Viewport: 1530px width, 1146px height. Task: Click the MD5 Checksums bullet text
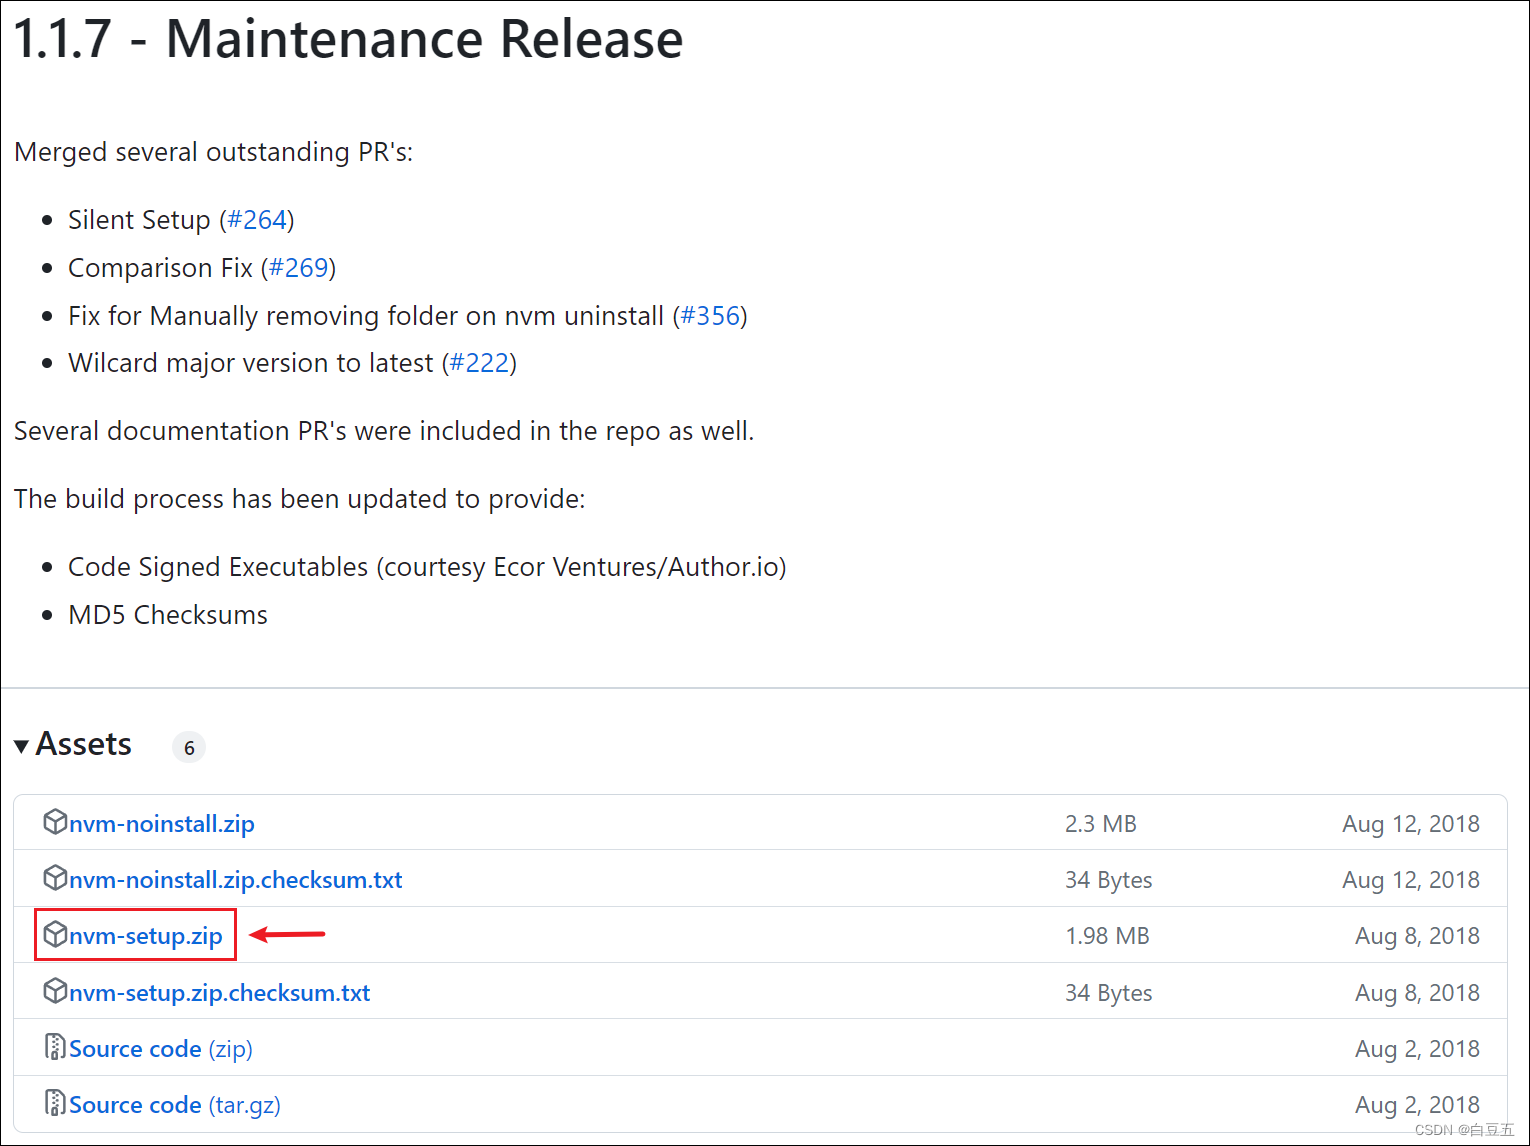168,615
